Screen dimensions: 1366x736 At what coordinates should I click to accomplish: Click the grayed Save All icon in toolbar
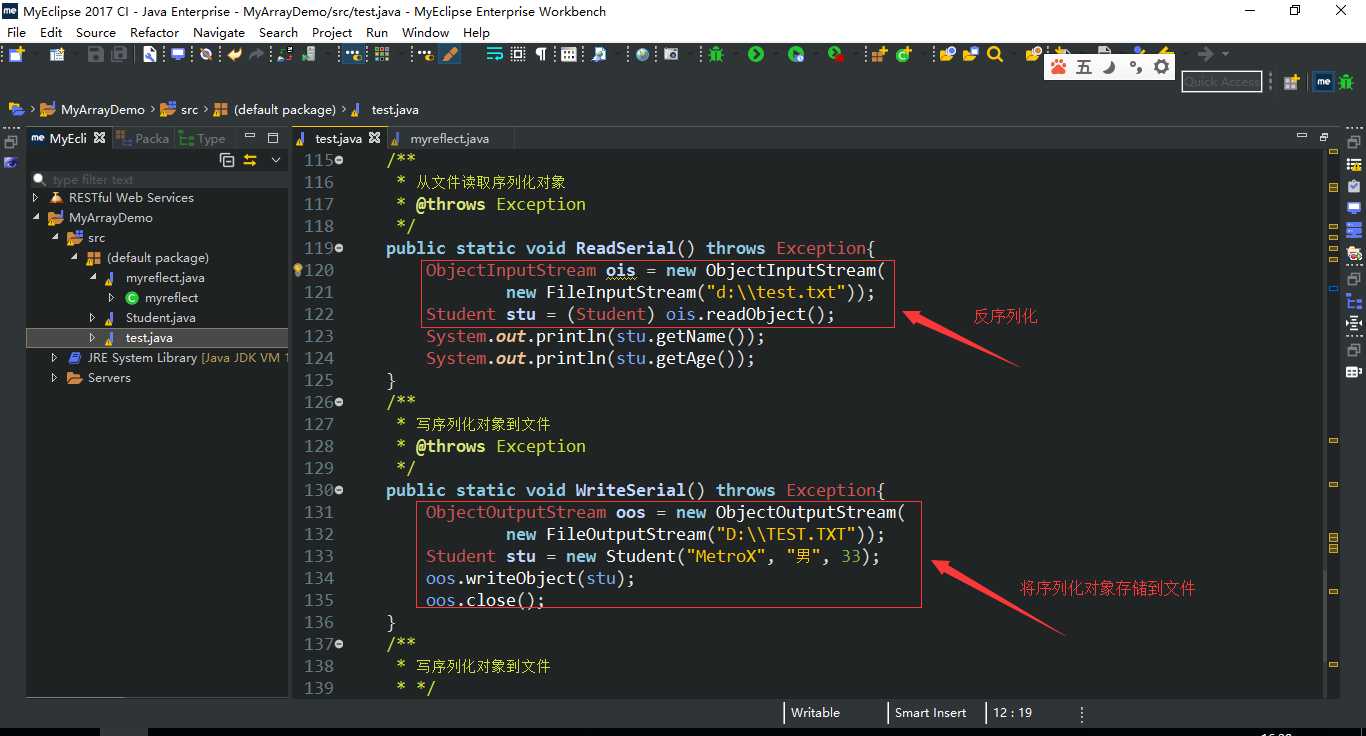point(119,55)
